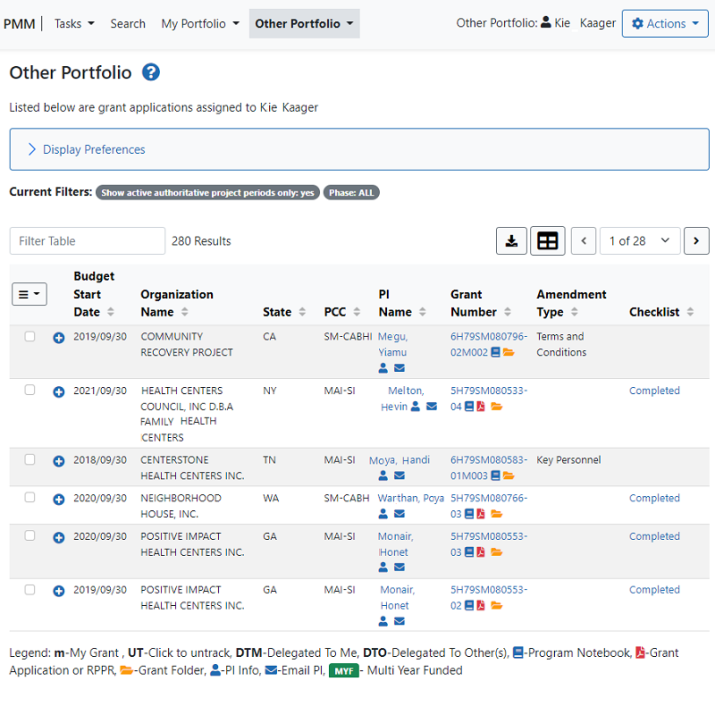This screenshot has height=715, width=715.
Task: Click the Filter Table input field
Action: [88, 241]
